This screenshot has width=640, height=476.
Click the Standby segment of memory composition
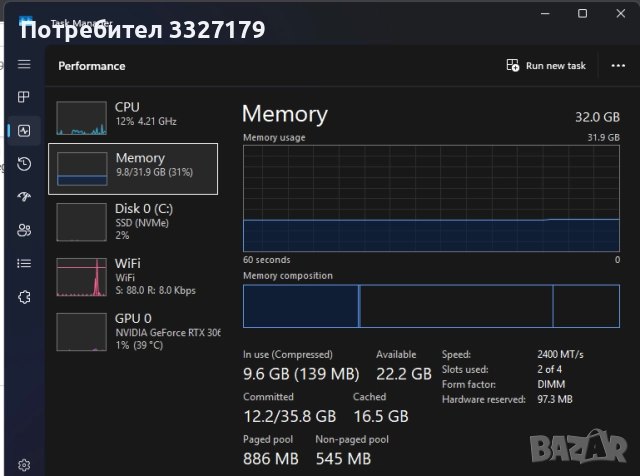click(457, 306)
